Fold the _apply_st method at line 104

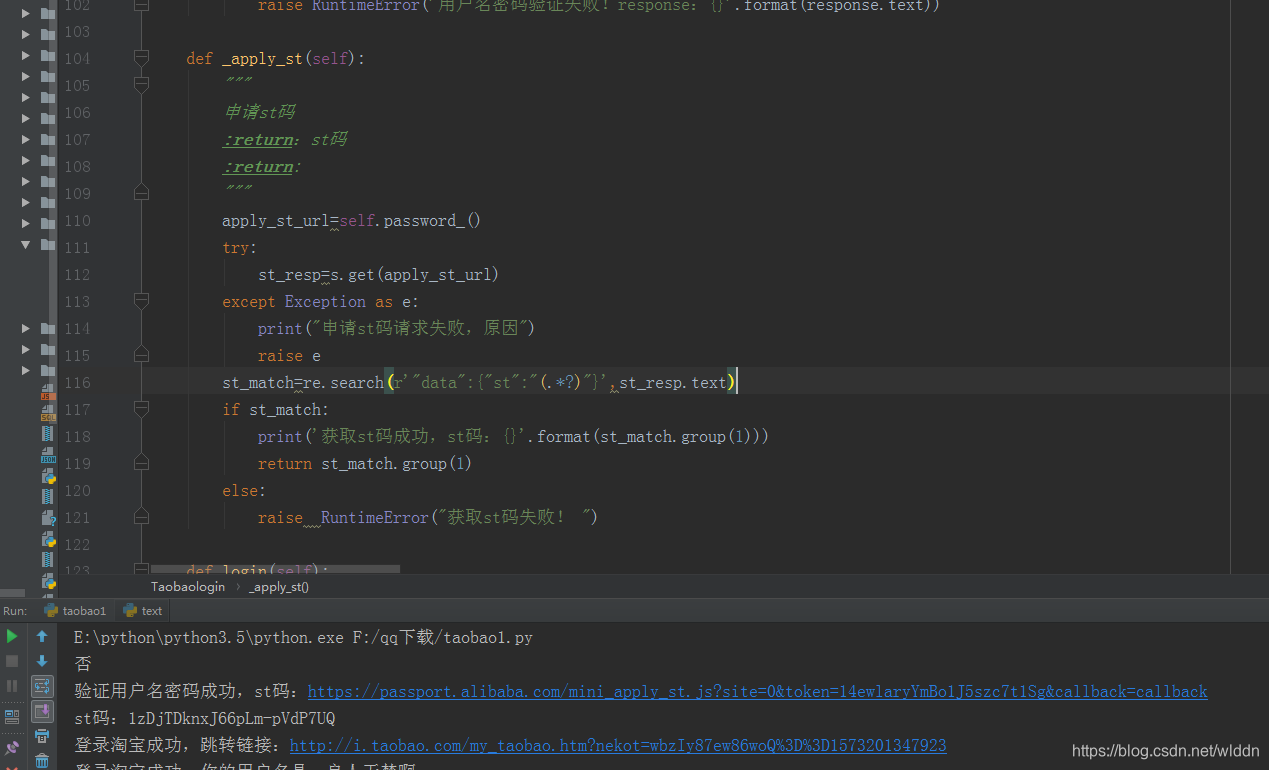point(141,58)
